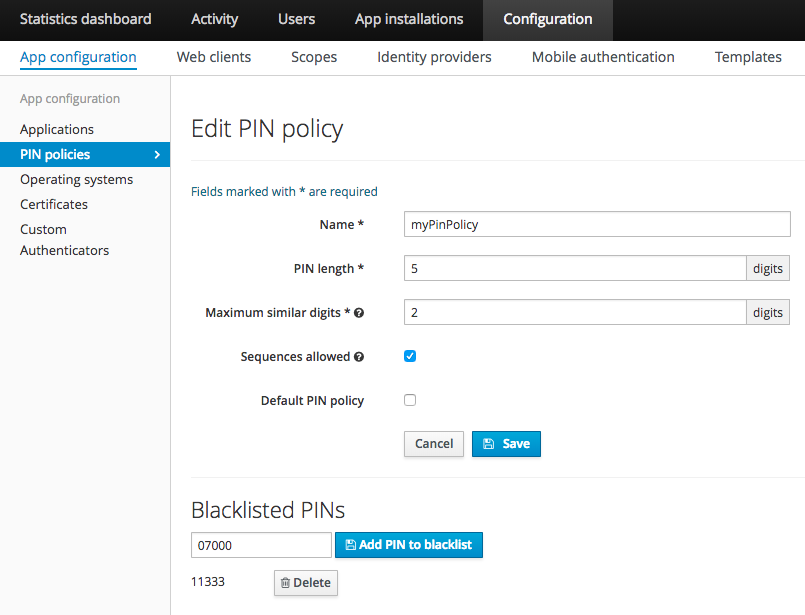
Task: Click the save disk icon on the Save button
Action: (490, 443)
